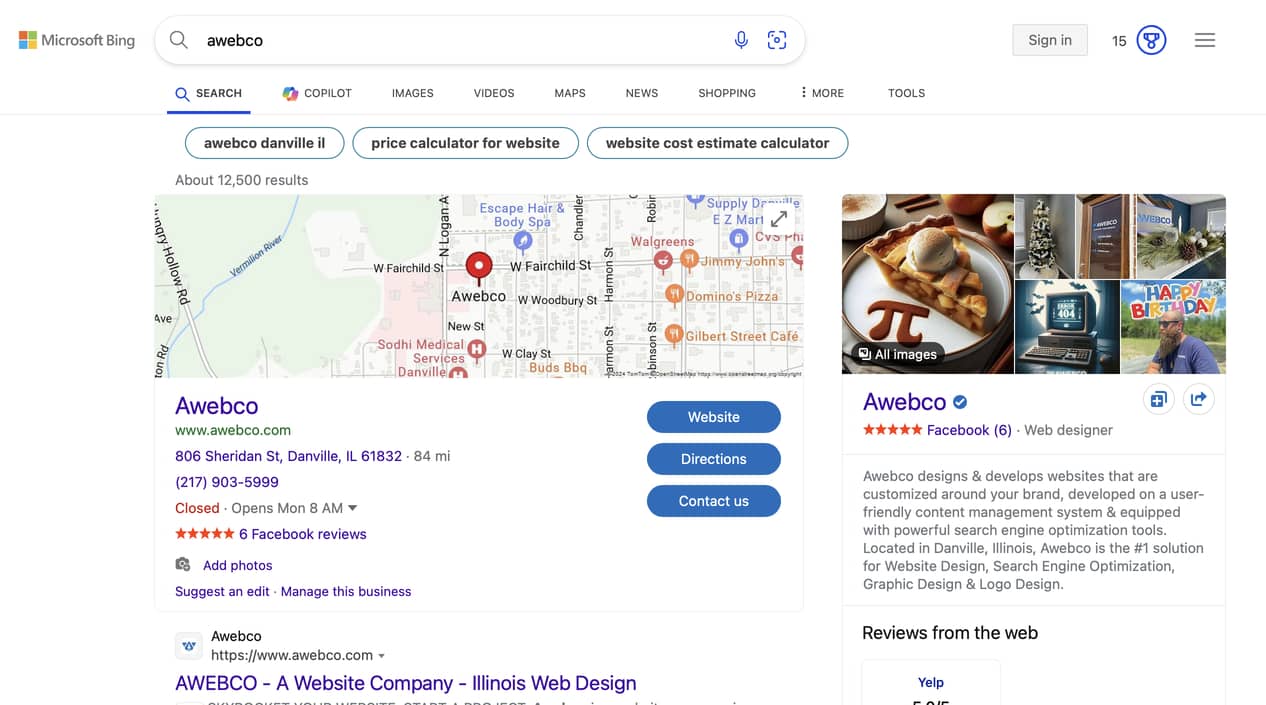Click the Contact us button
Screen dimensions: 1266x705
(714, 501)
